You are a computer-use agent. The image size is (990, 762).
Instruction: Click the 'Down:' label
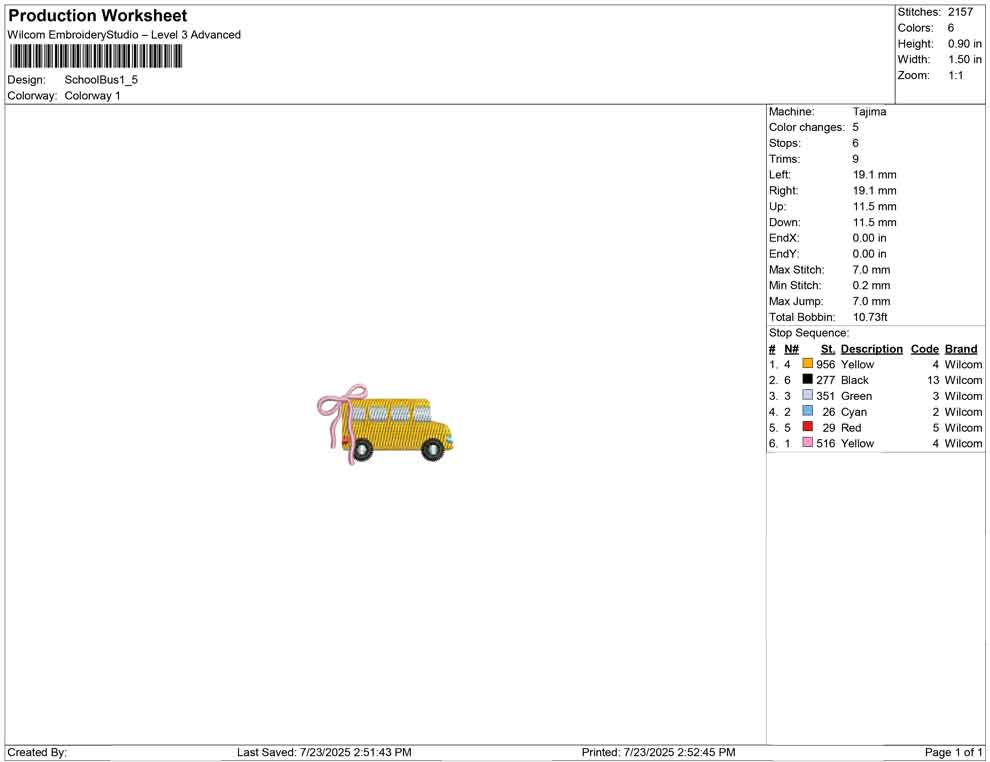pos(785,222)
